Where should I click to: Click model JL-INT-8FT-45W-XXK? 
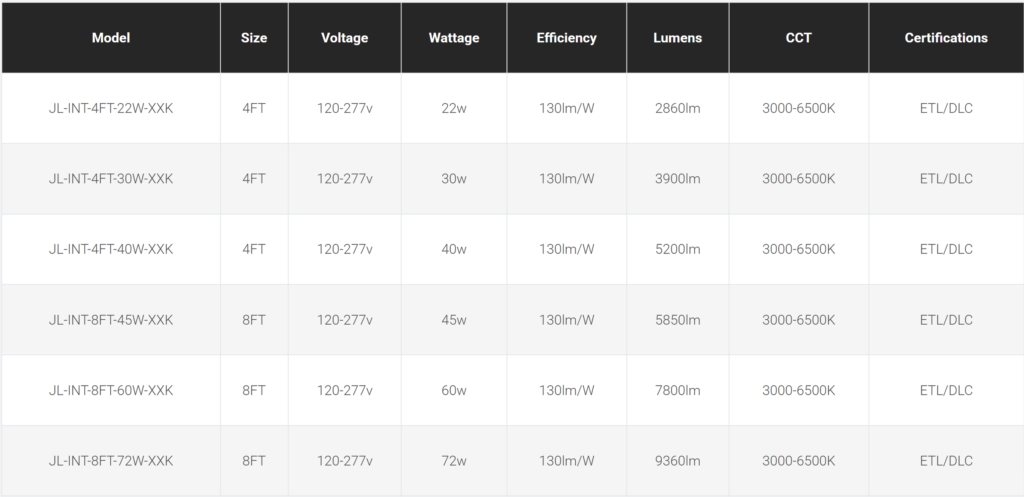click(111, 320)
